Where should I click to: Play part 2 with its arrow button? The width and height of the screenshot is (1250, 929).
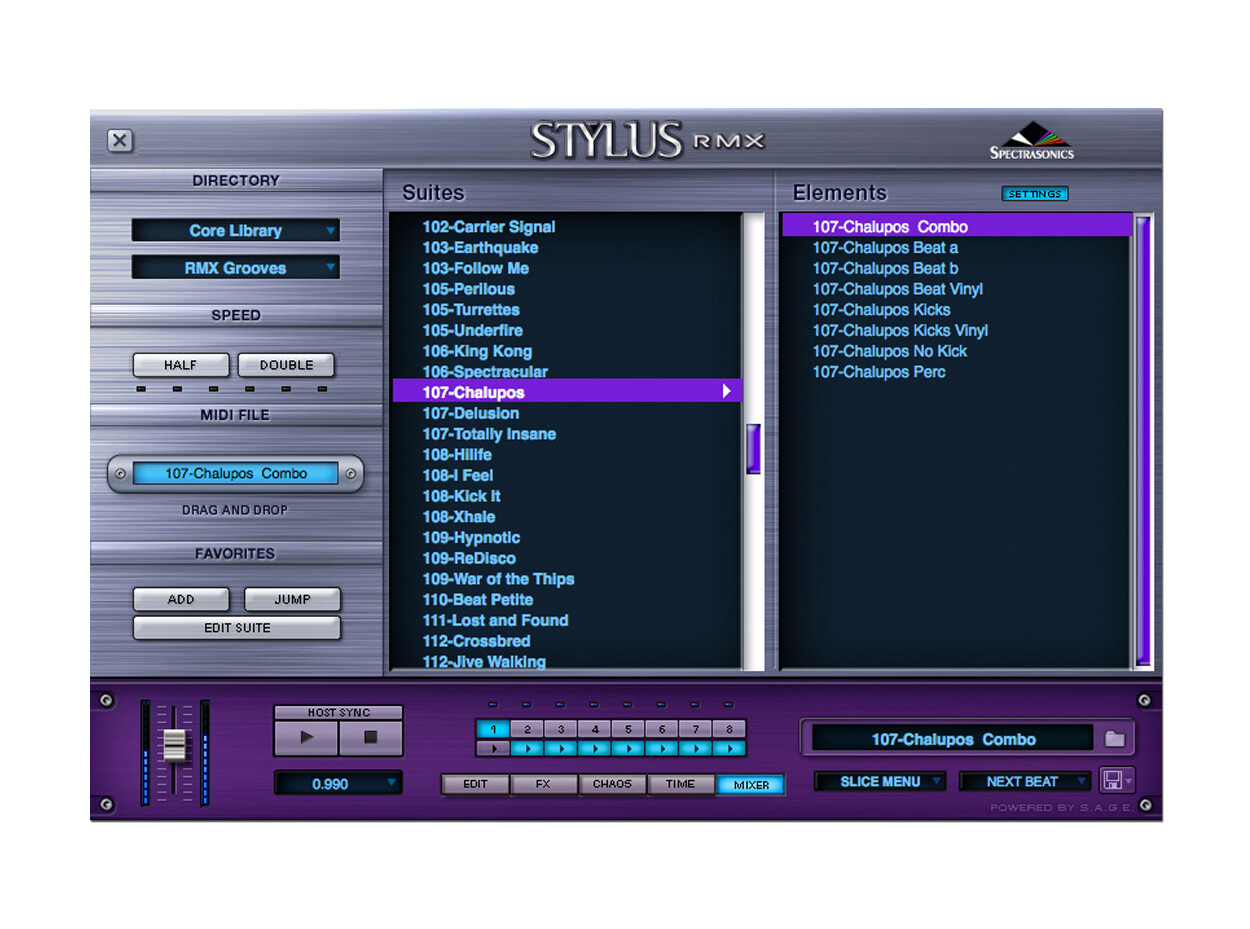point(527,748)
